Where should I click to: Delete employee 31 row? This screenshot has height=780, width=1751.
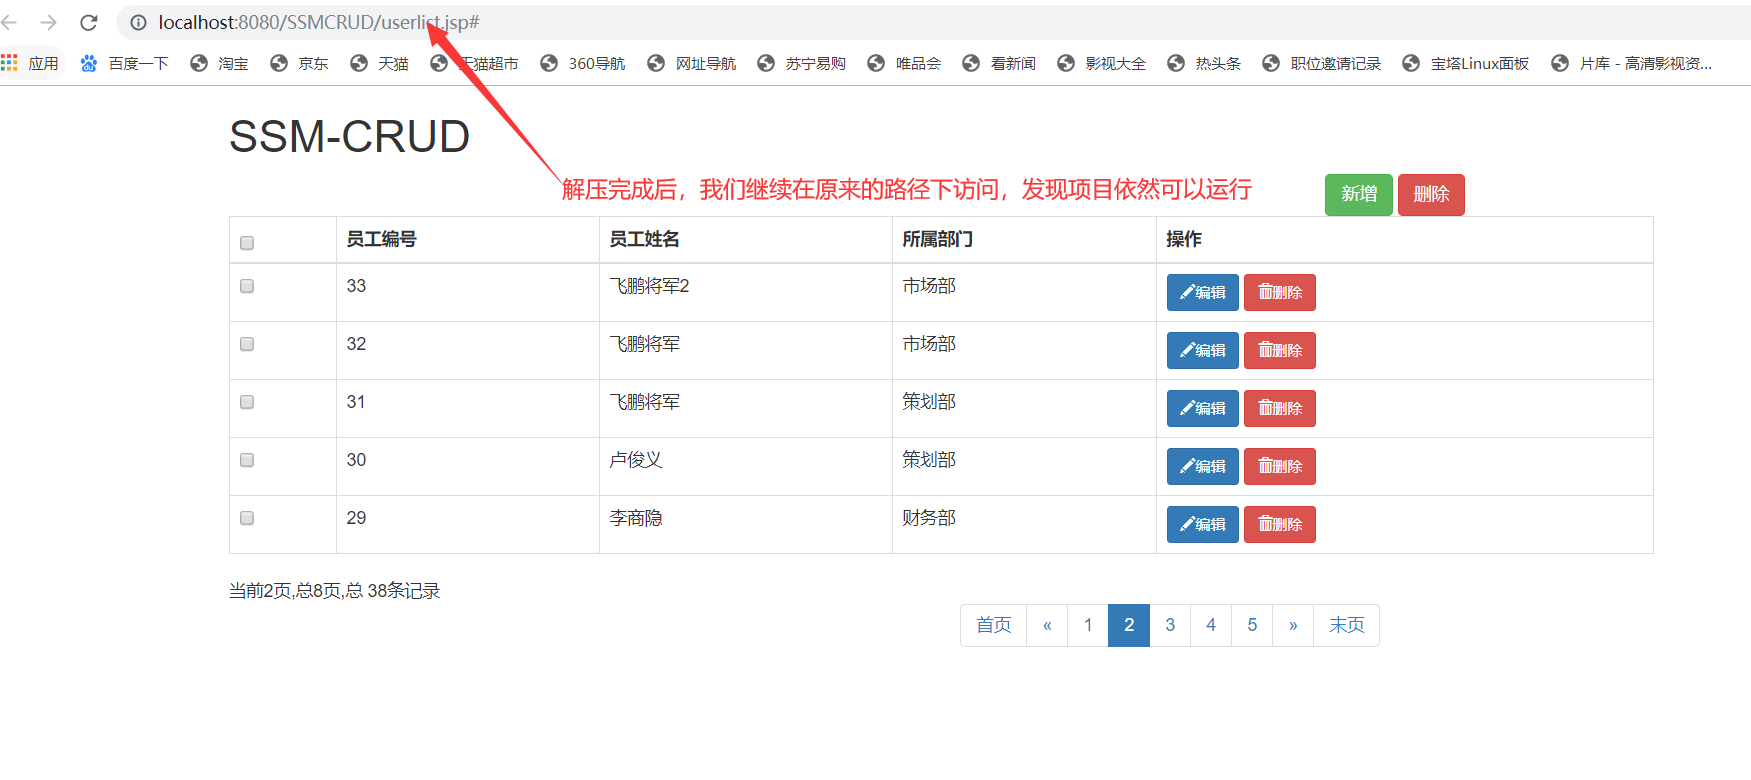tap(1280, 409)
